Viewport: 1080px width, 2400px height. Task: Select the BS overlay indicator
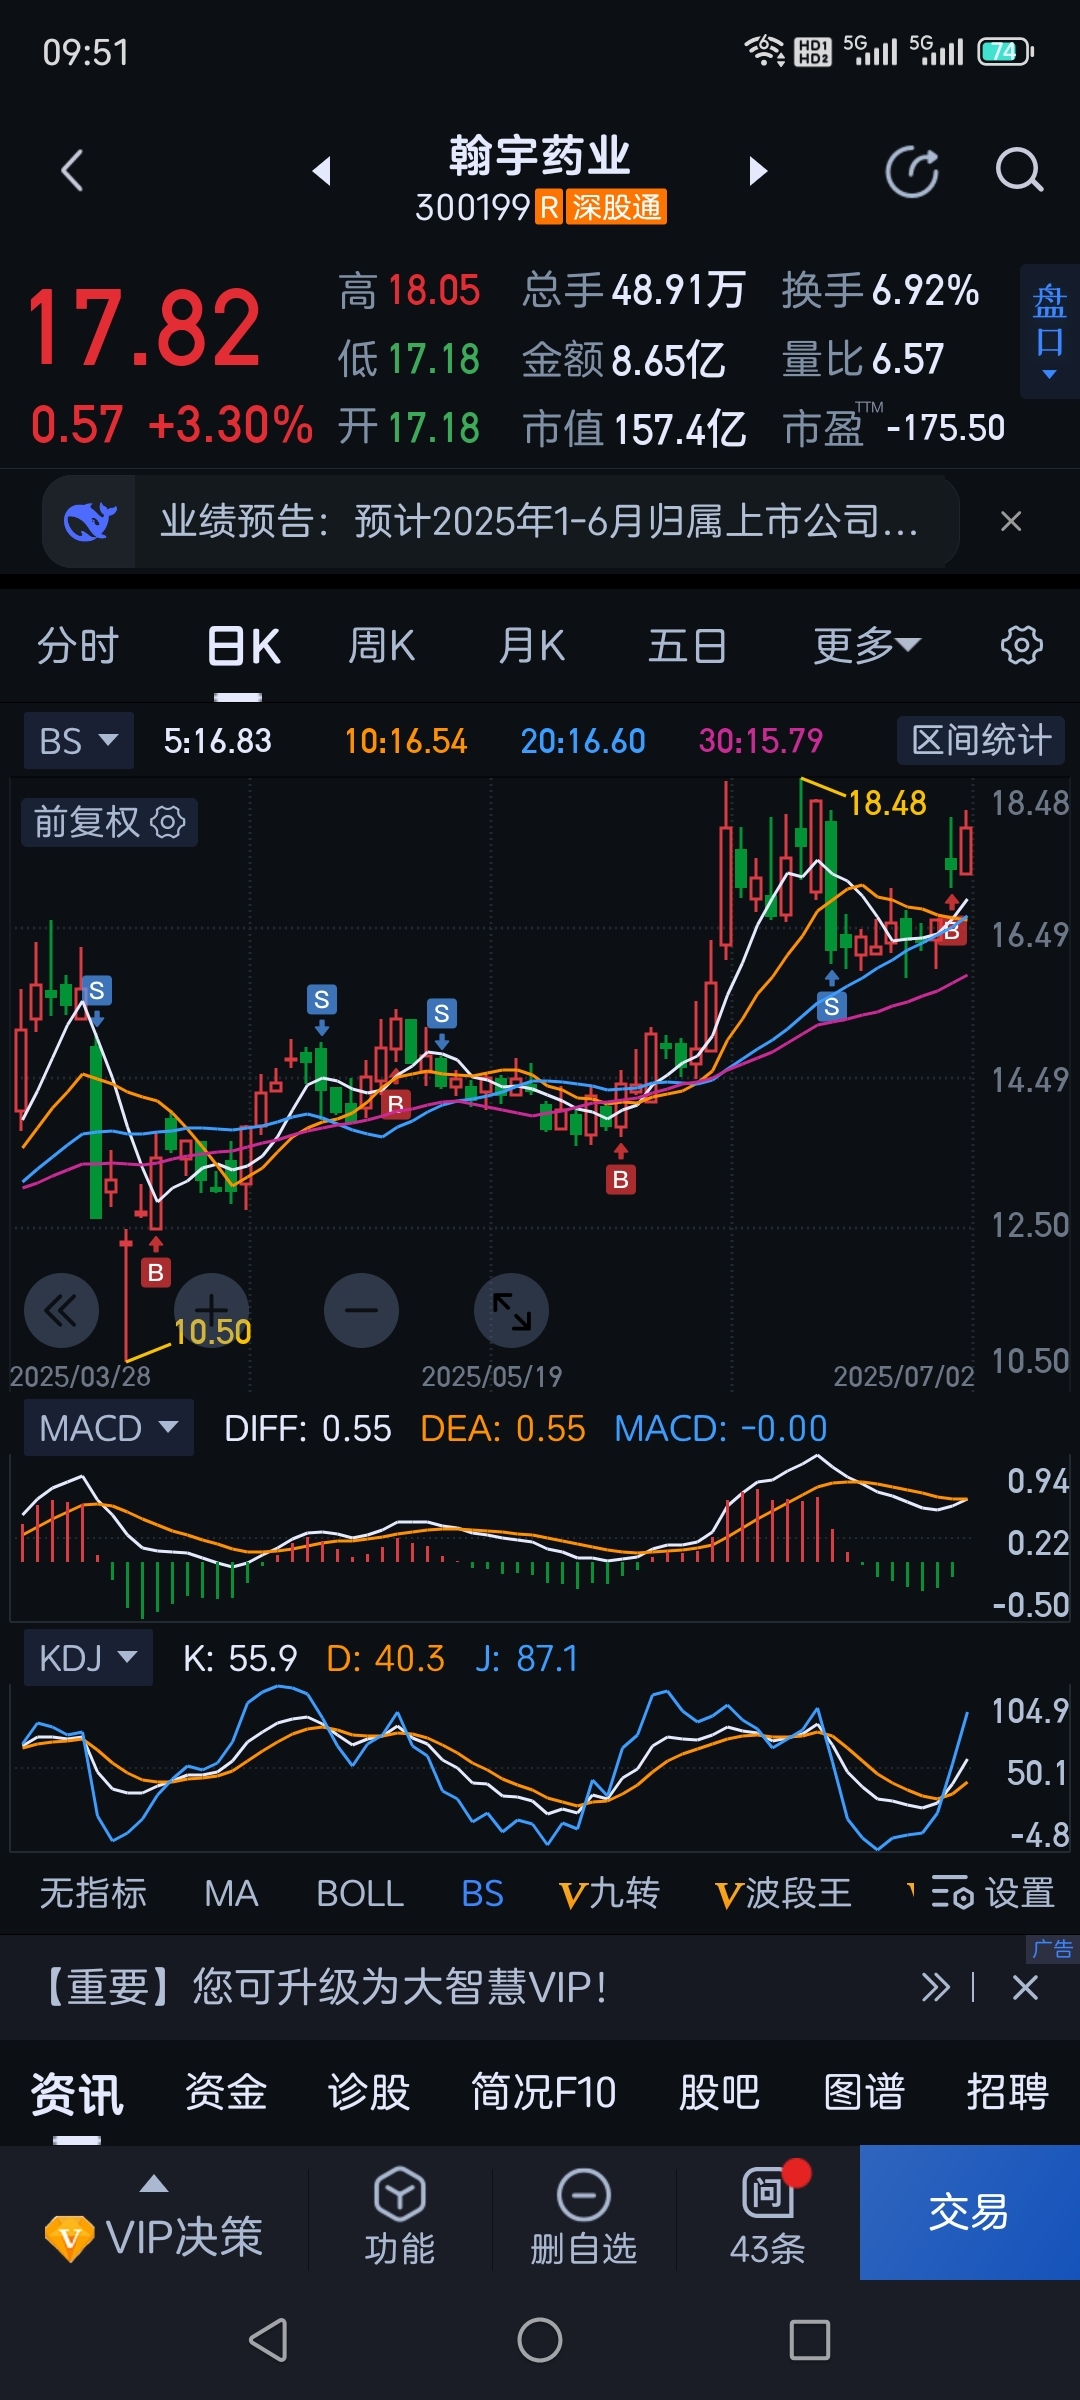coord(482,1893)
